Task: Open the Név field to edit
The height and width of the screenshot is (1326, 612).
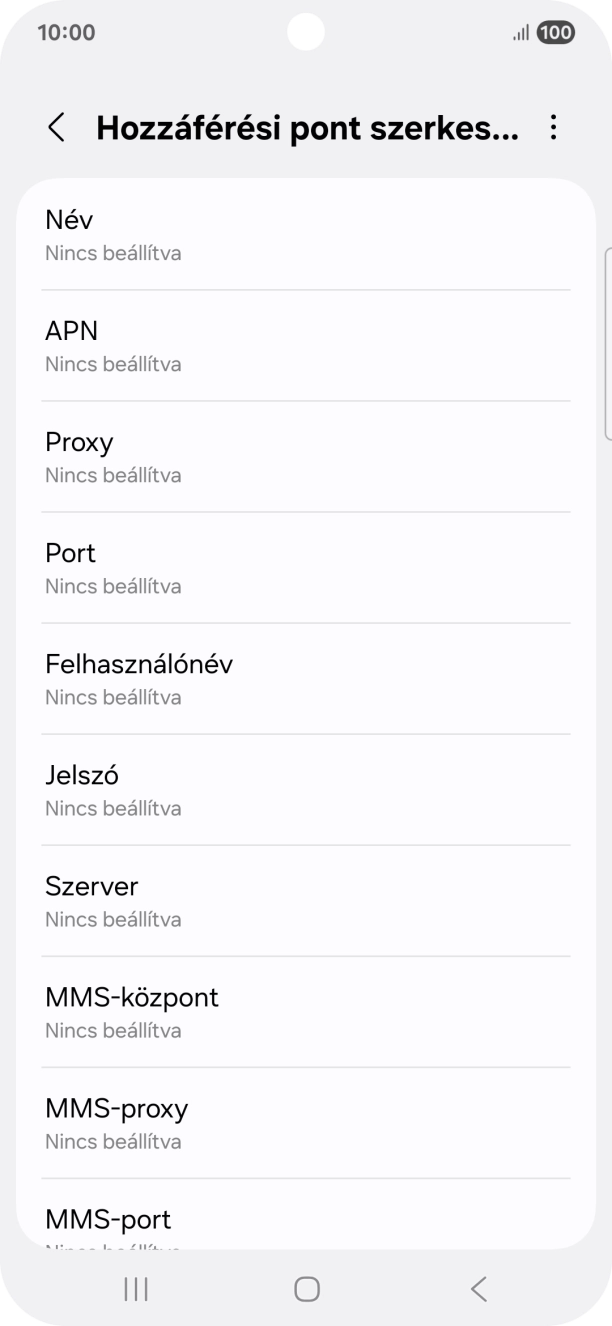Action: click(x=306, y=234)
